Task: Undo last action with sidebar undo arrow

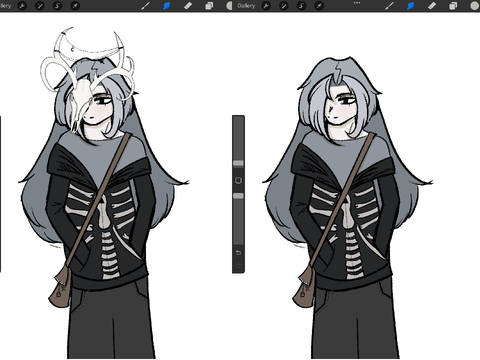Action: (x=238, y=253)
